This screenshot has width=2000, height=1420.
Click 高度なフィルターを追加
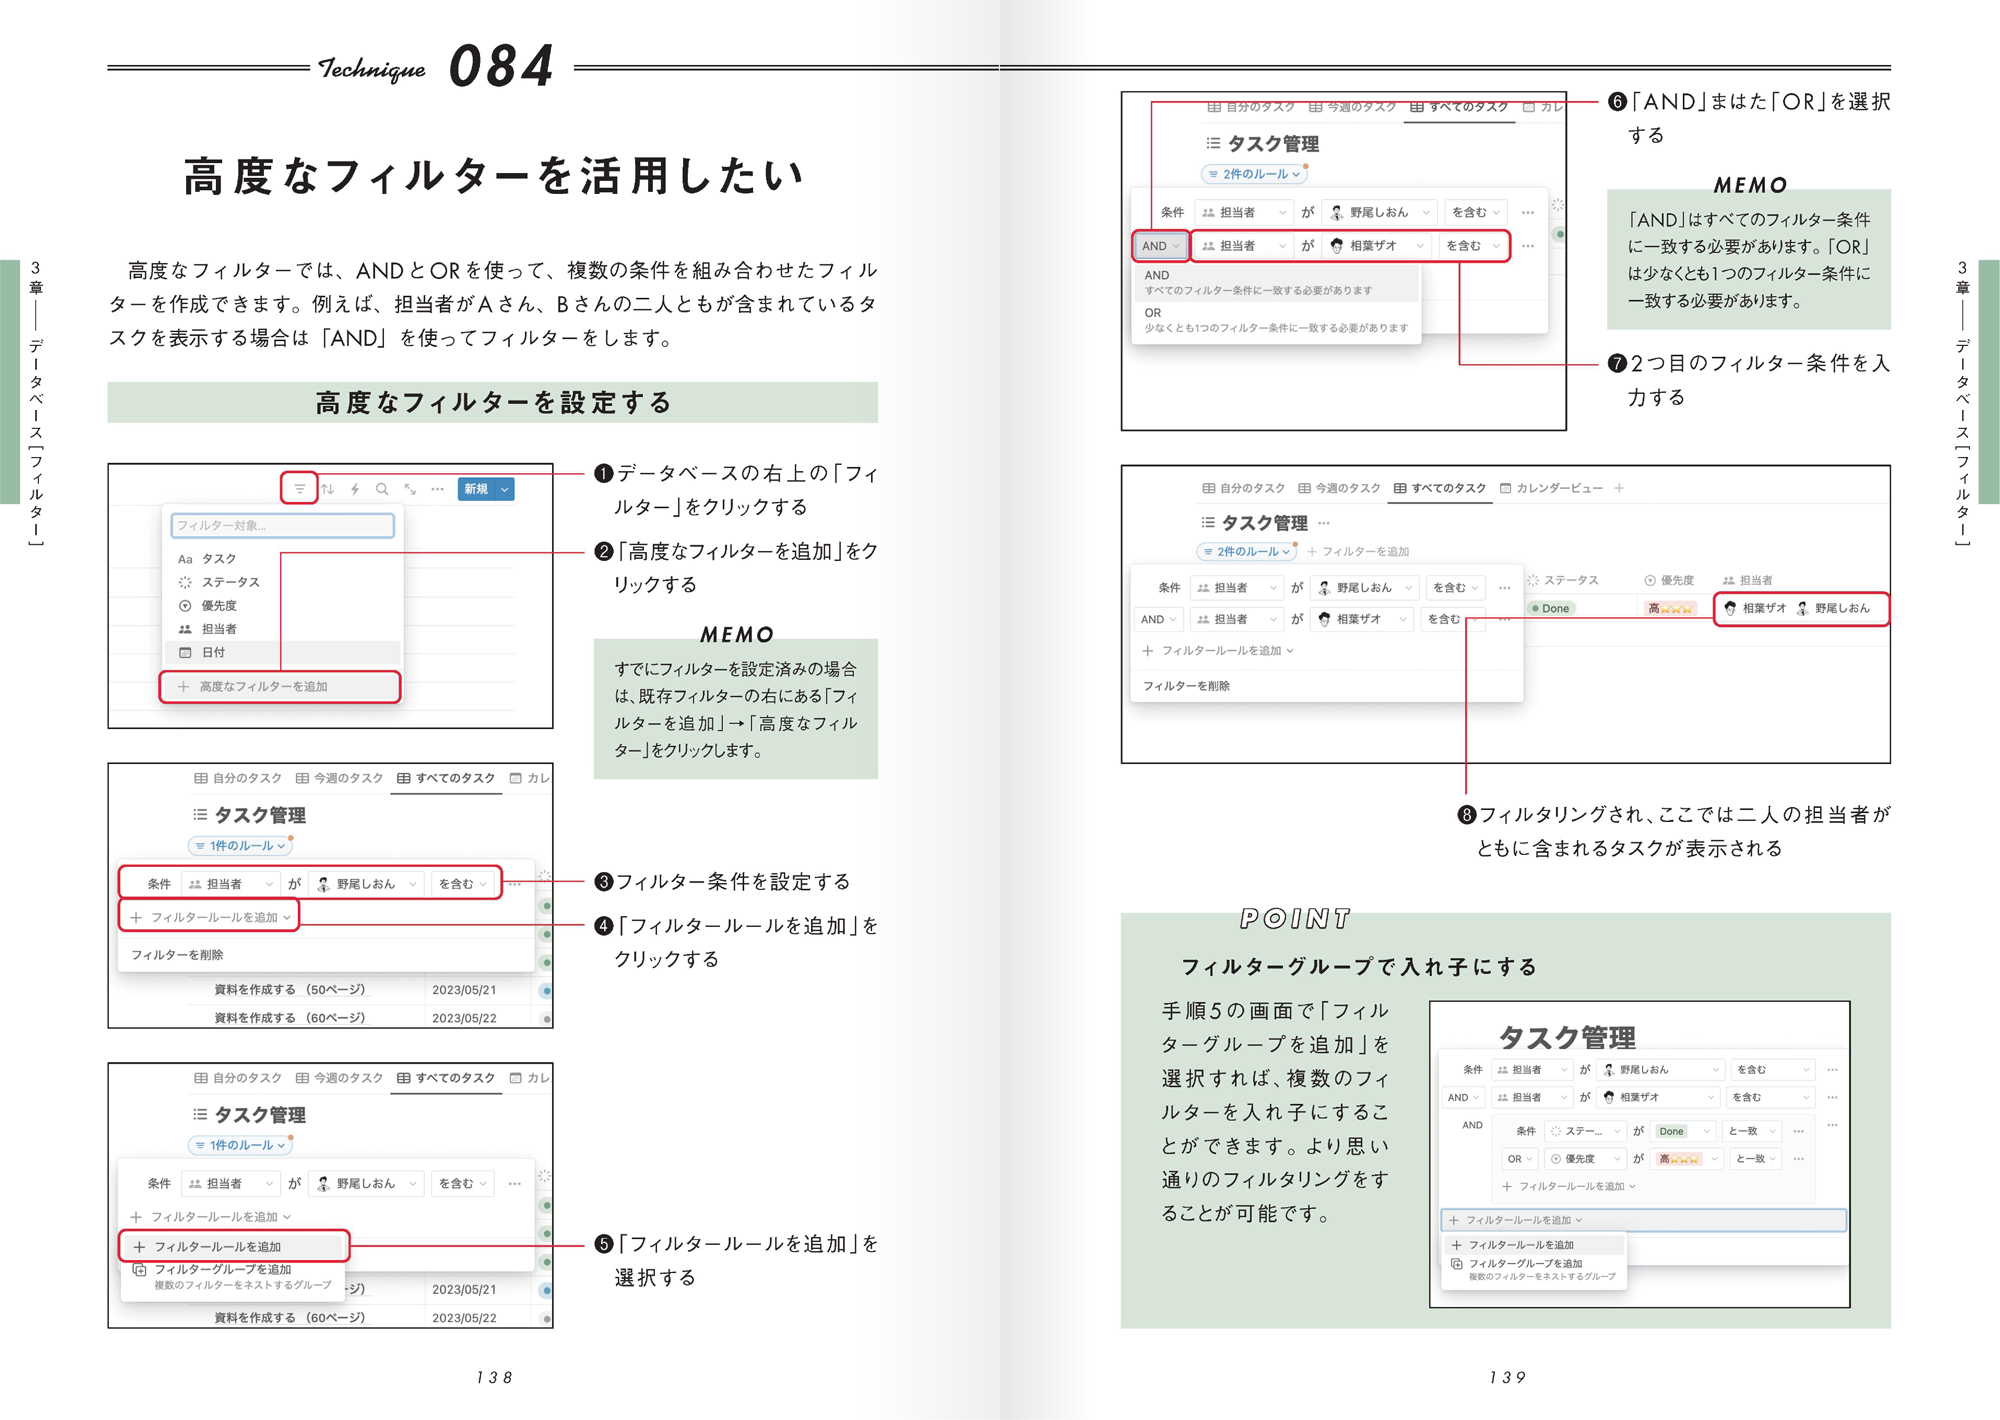point(281,687)
